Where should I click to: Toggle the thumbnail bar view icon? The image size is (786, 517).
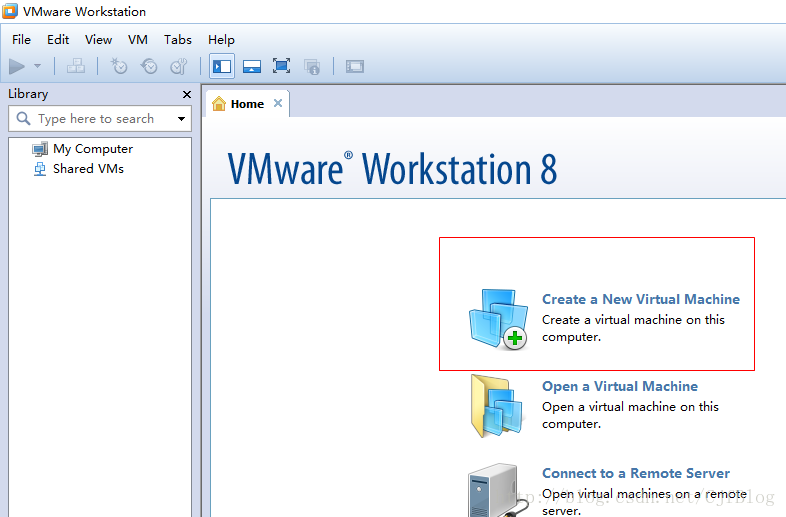pos(252,66)
